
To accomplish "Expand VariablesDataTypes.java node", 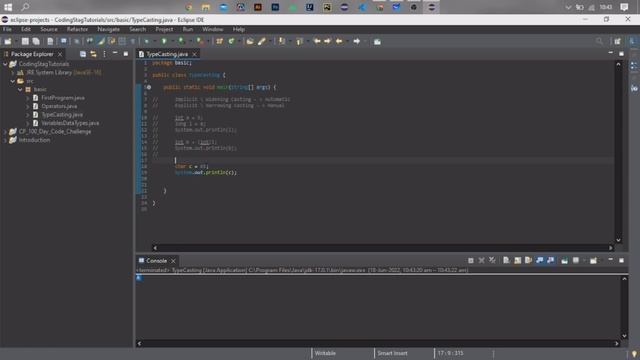I will click(x=27, y=123).
